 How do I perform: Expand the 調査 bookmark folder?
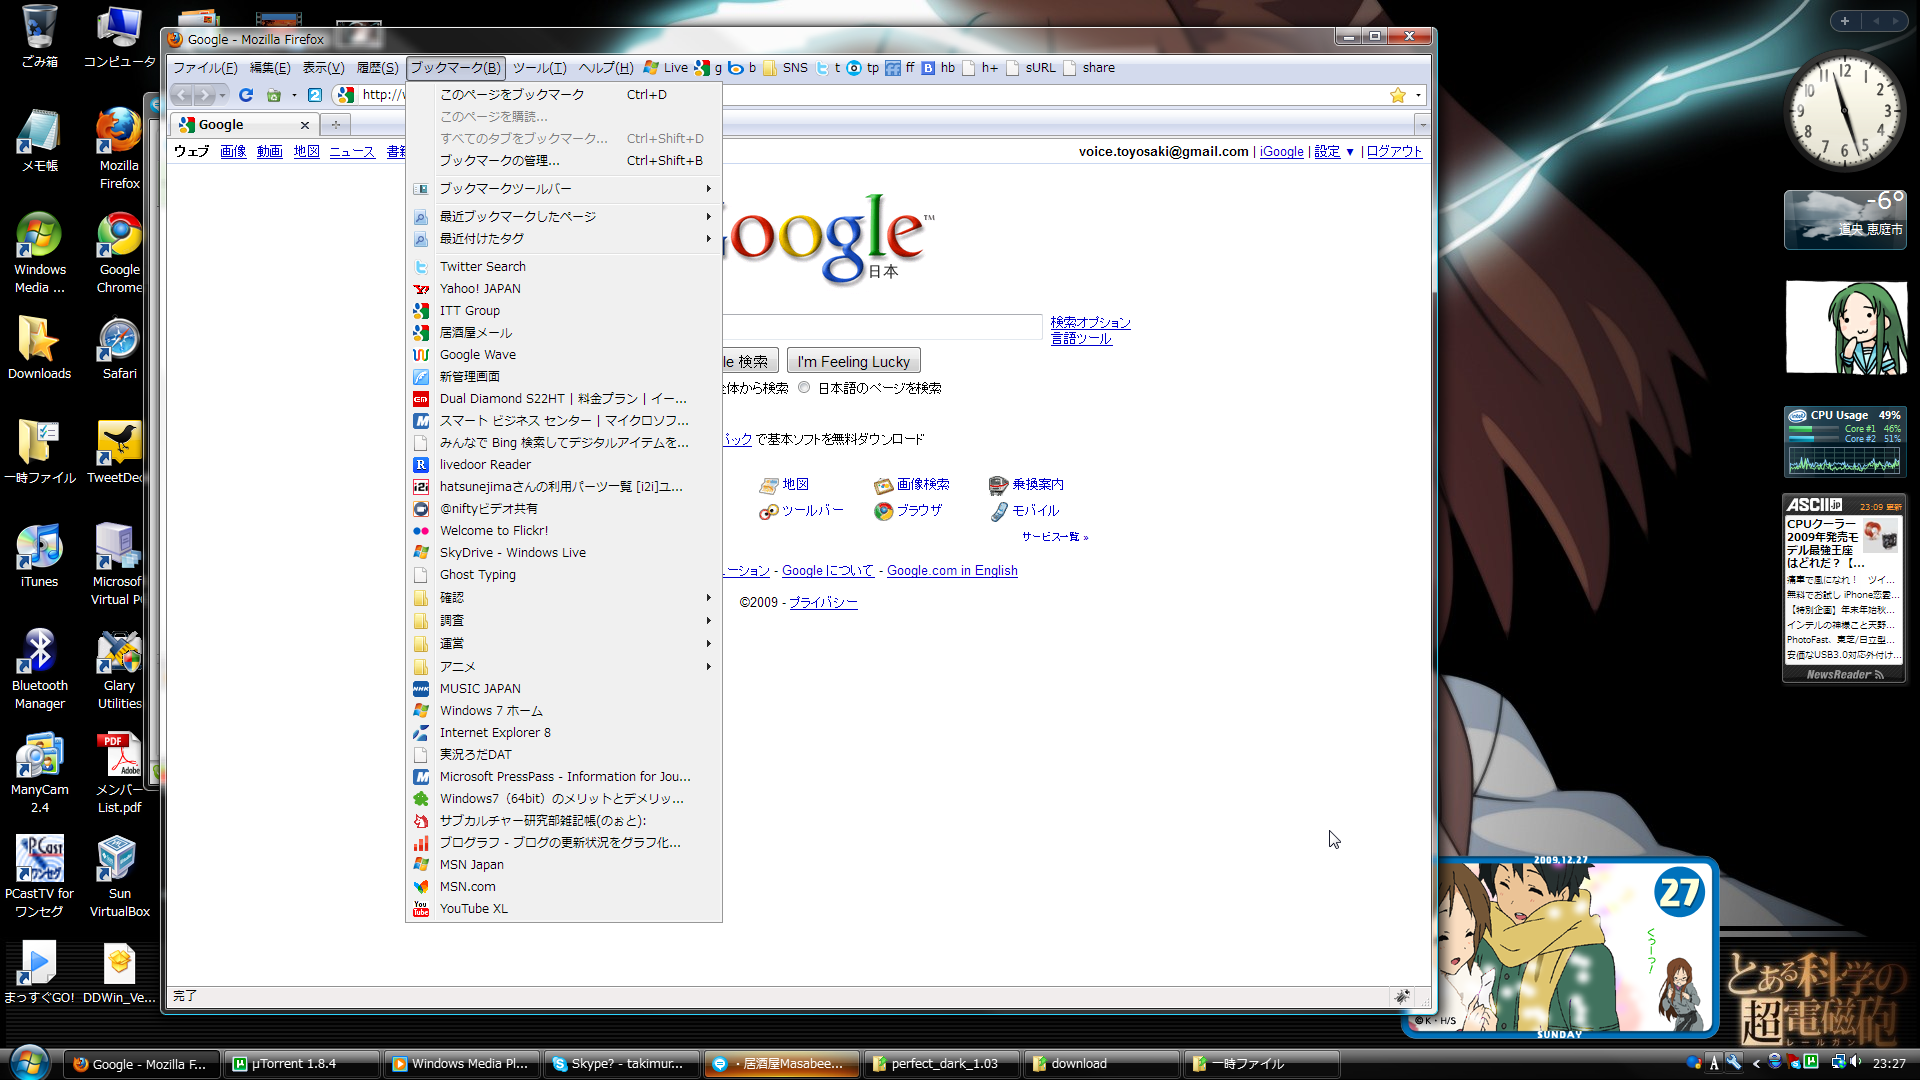coord(564,621)
